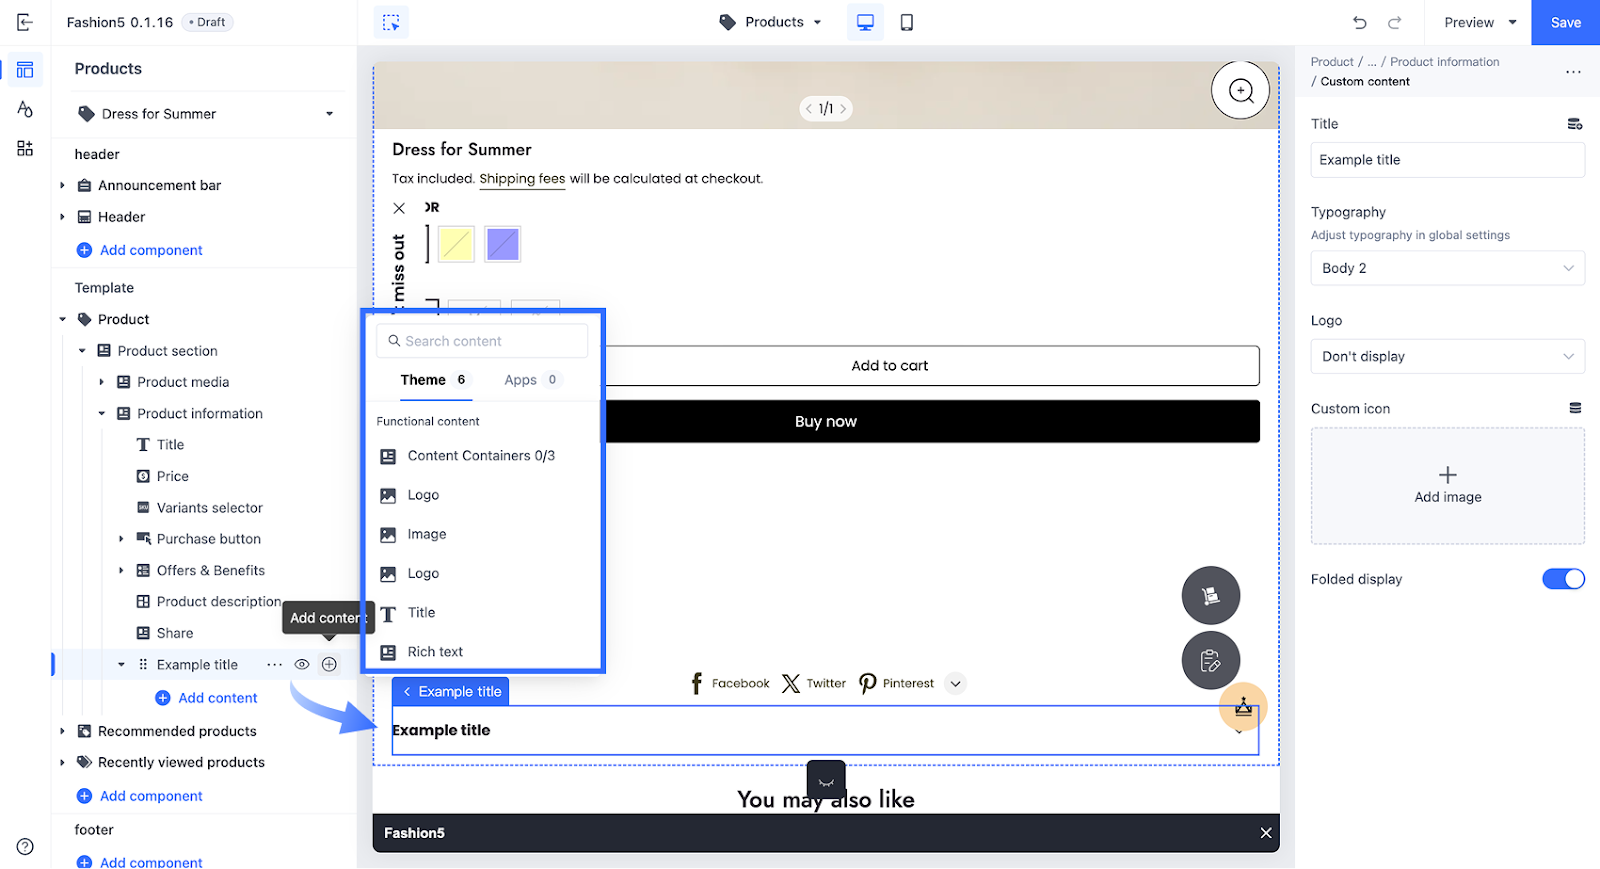Click the element inspector selection tool
The height and width of the screenshot is (869, 1600).
pos(391,22)
